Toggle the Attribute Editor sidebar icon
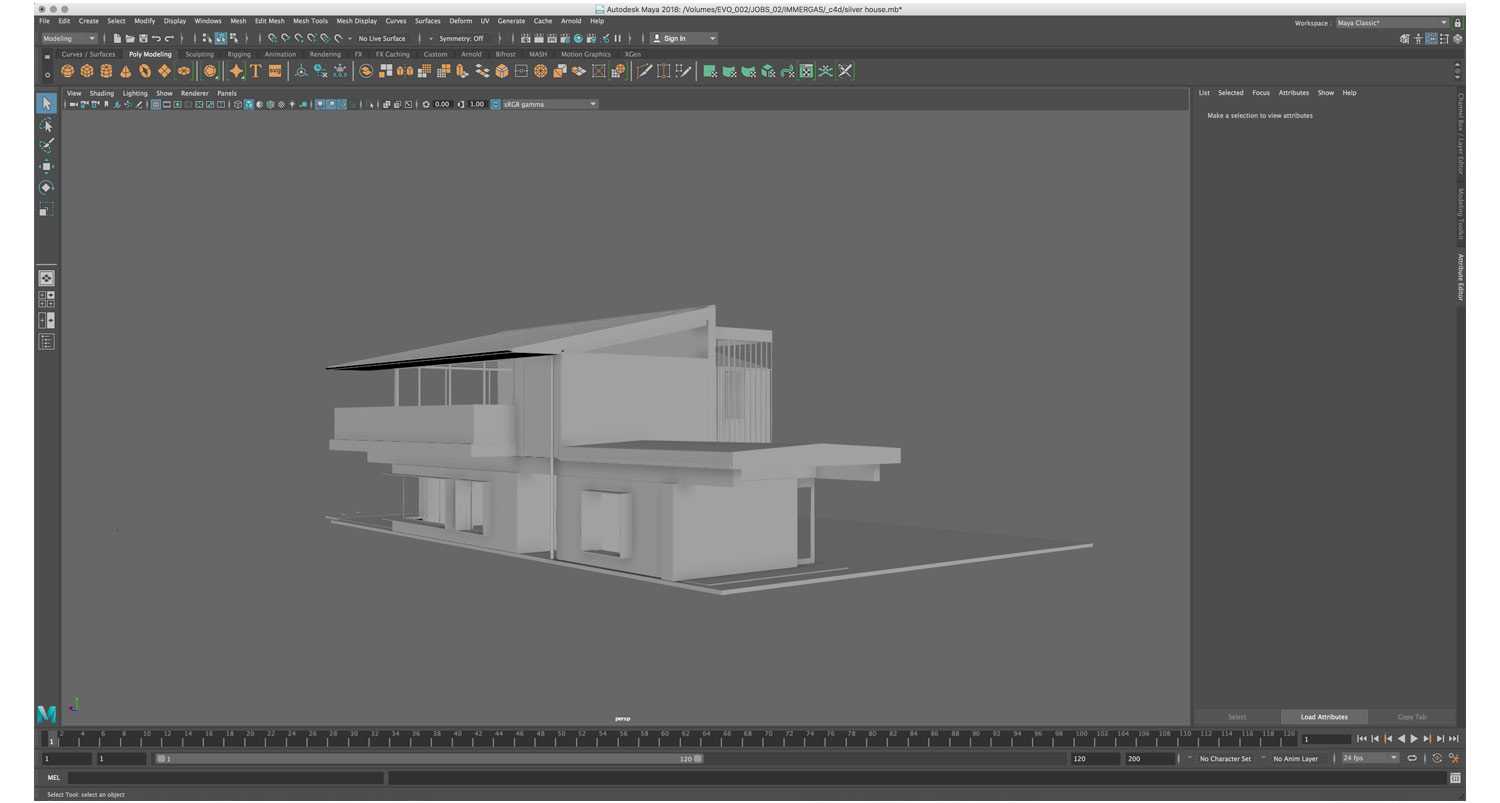 1432,38
